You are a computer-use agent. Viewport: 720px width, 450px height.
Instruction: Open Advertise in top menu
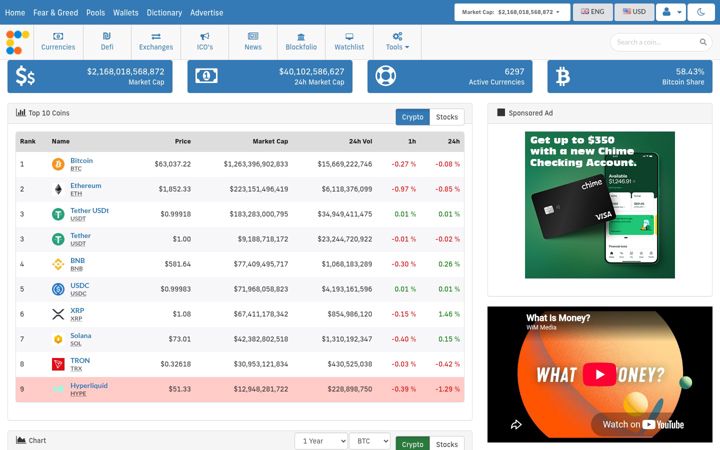tap(207, 13)
